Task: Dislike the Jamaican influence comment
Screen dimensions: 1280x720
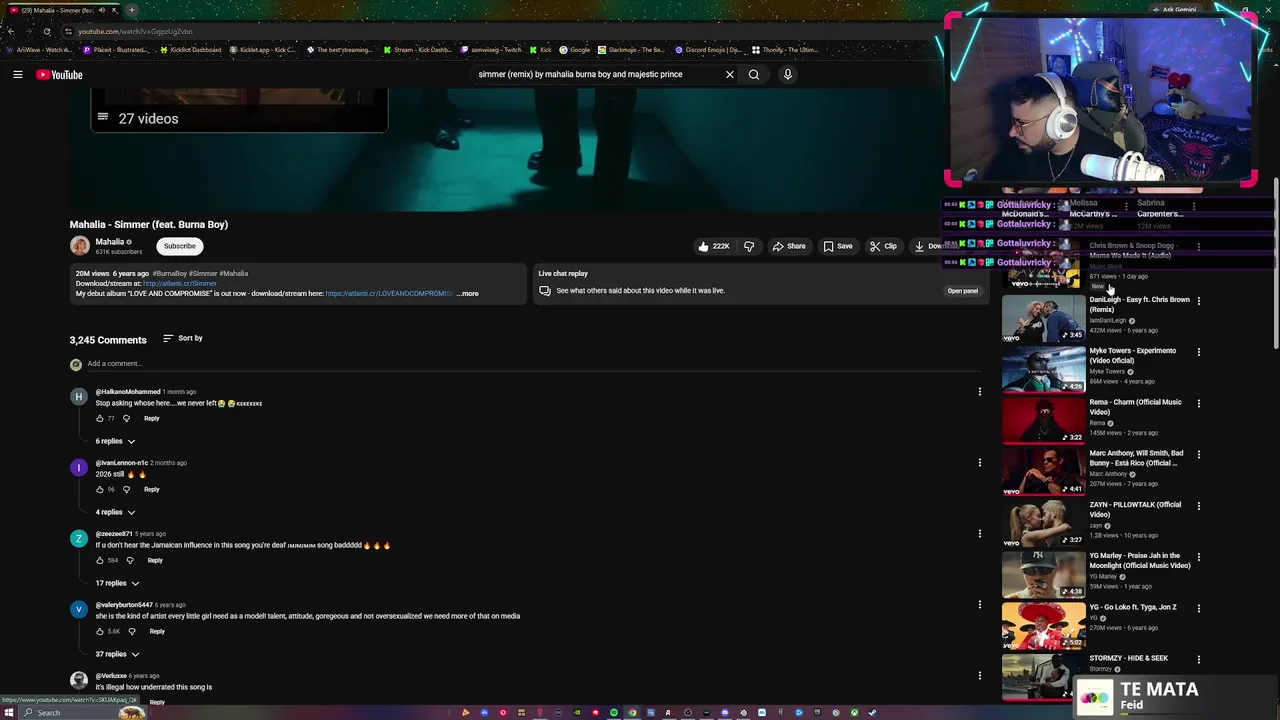Action: [x=129, y=560]
